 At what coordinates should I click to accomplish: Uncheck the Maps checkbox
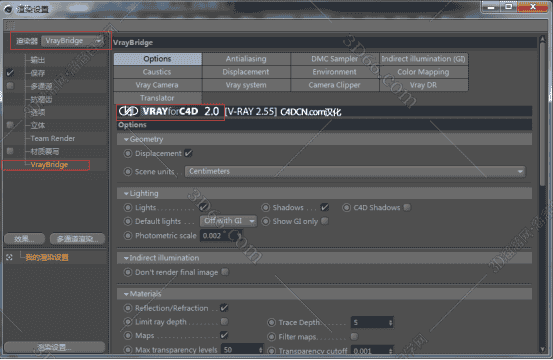point(224,335)
